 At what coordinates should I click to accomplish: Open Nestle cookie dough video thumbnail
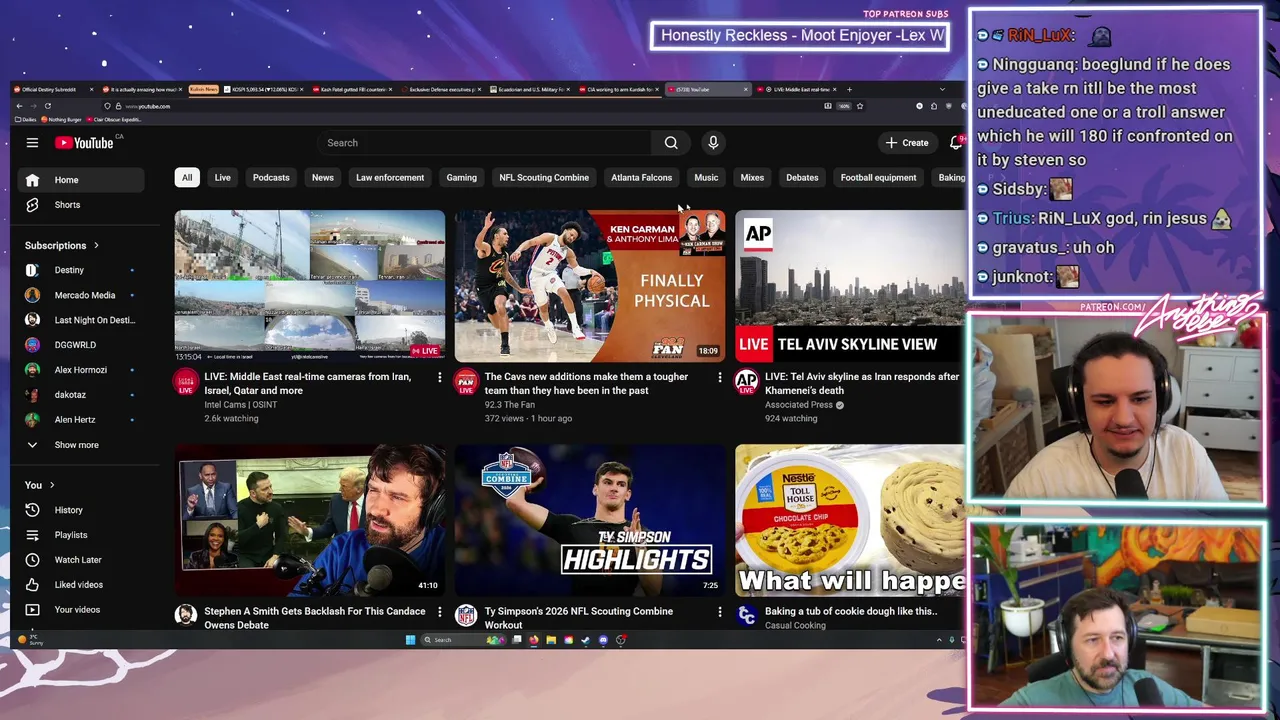click(850, 520)
